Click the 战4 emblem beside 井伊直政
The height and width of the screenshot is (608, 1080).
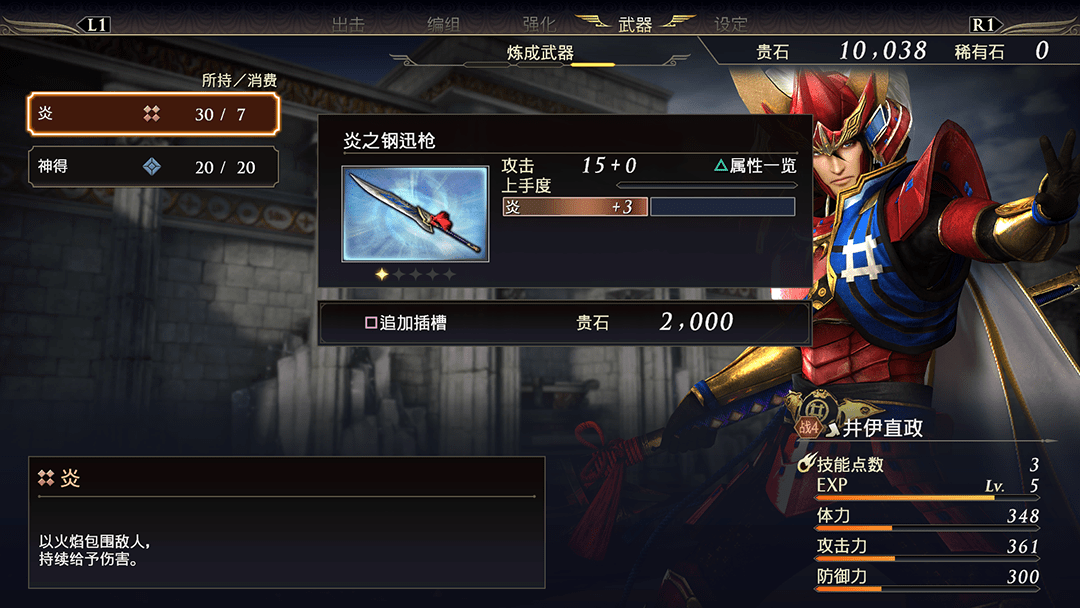click(809, 428)
